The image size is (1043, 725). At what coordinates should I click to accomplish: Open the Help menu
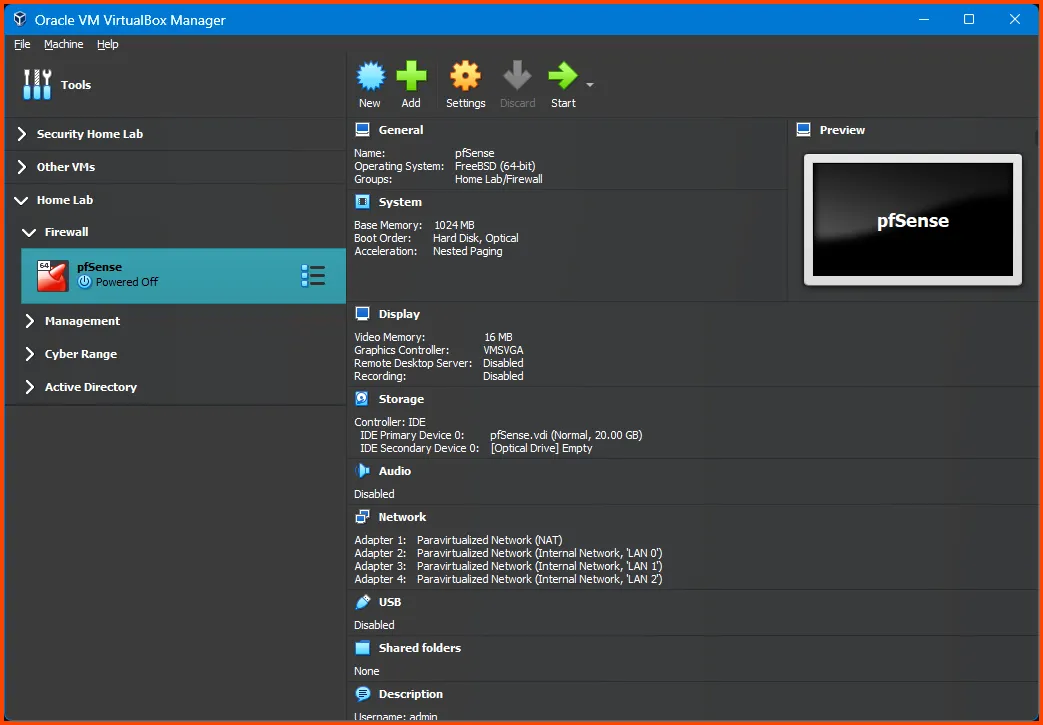(108, 44)
